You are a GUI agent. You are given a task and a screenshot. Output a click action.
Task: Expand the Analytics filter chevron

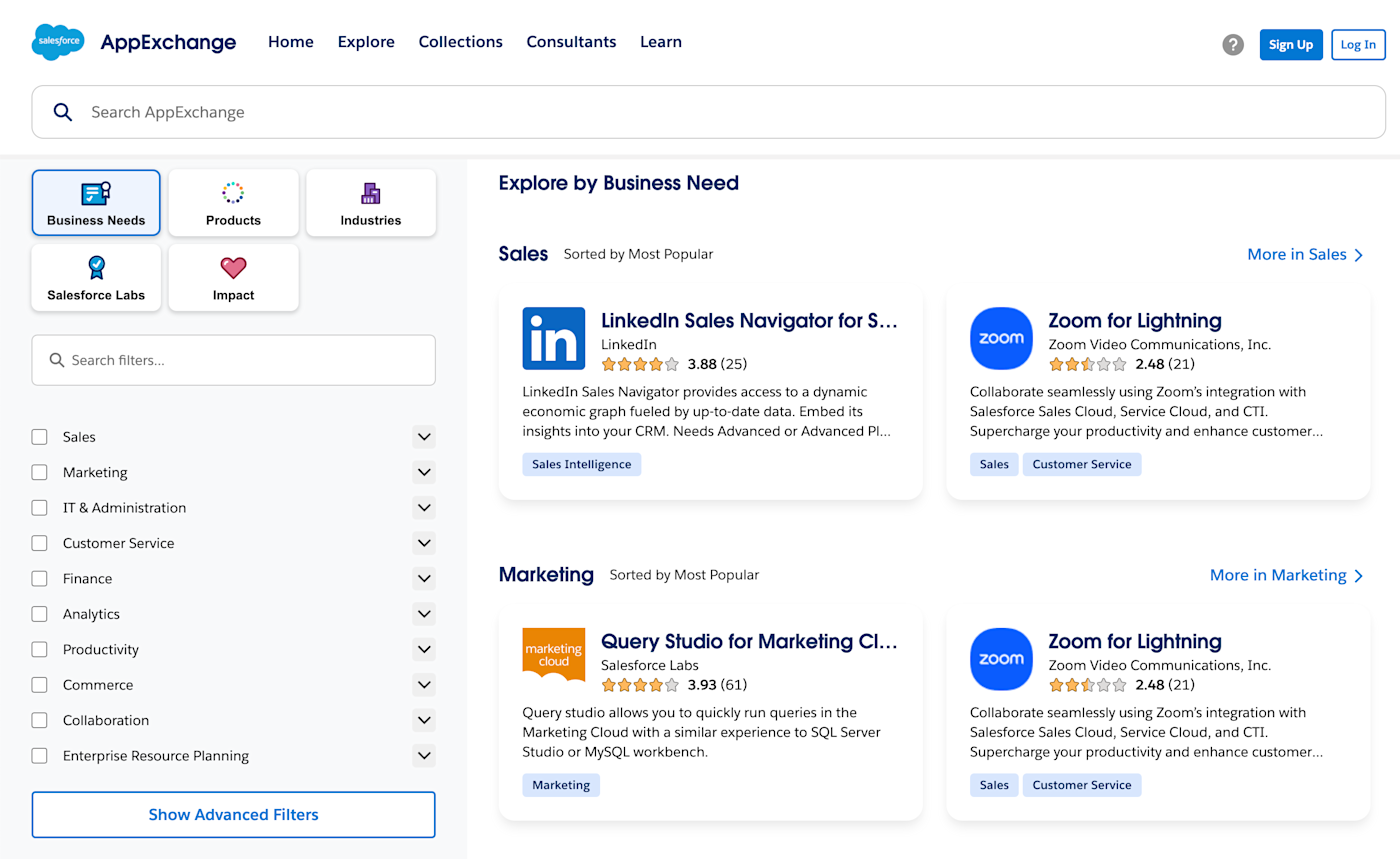[x=424, y=614]
